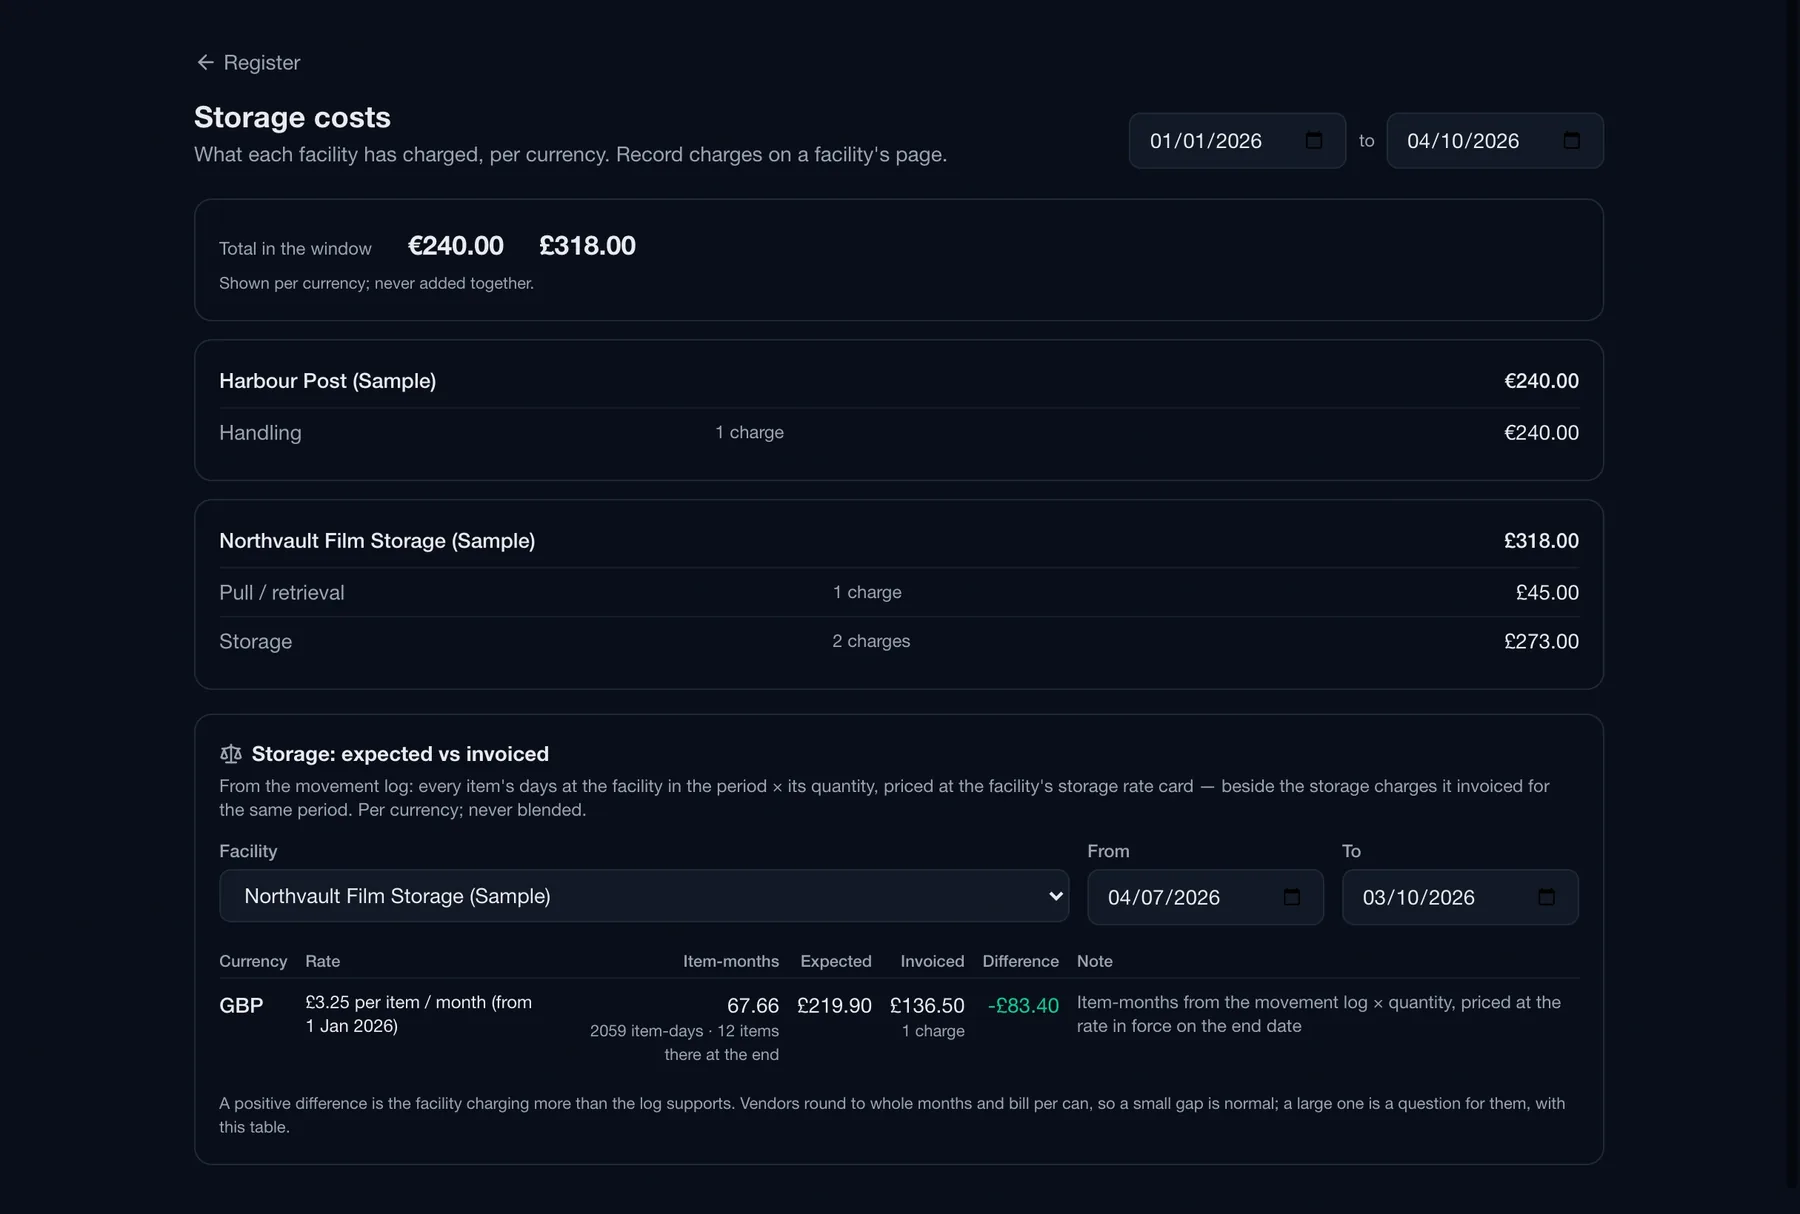Screen dimensions: 1800x1214
Task: Edit the window start date 01/01/2026 field
Action: pos(1237,141)
